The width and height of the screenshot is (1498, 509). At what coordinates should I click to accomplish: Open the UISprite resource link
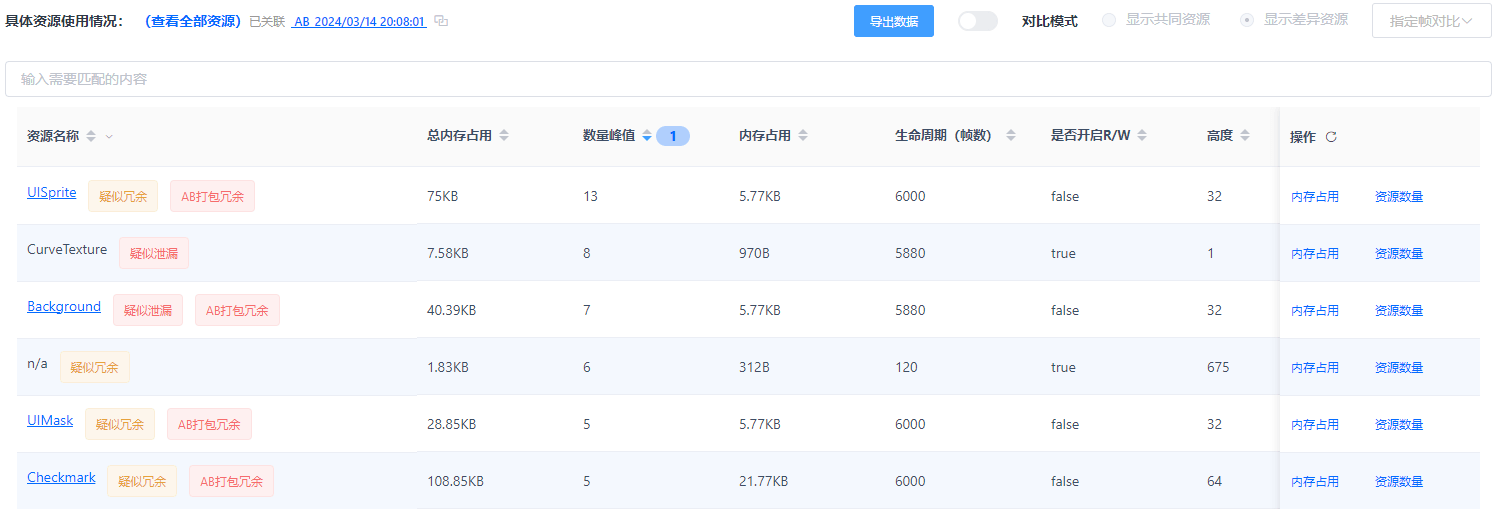(52, 192)
